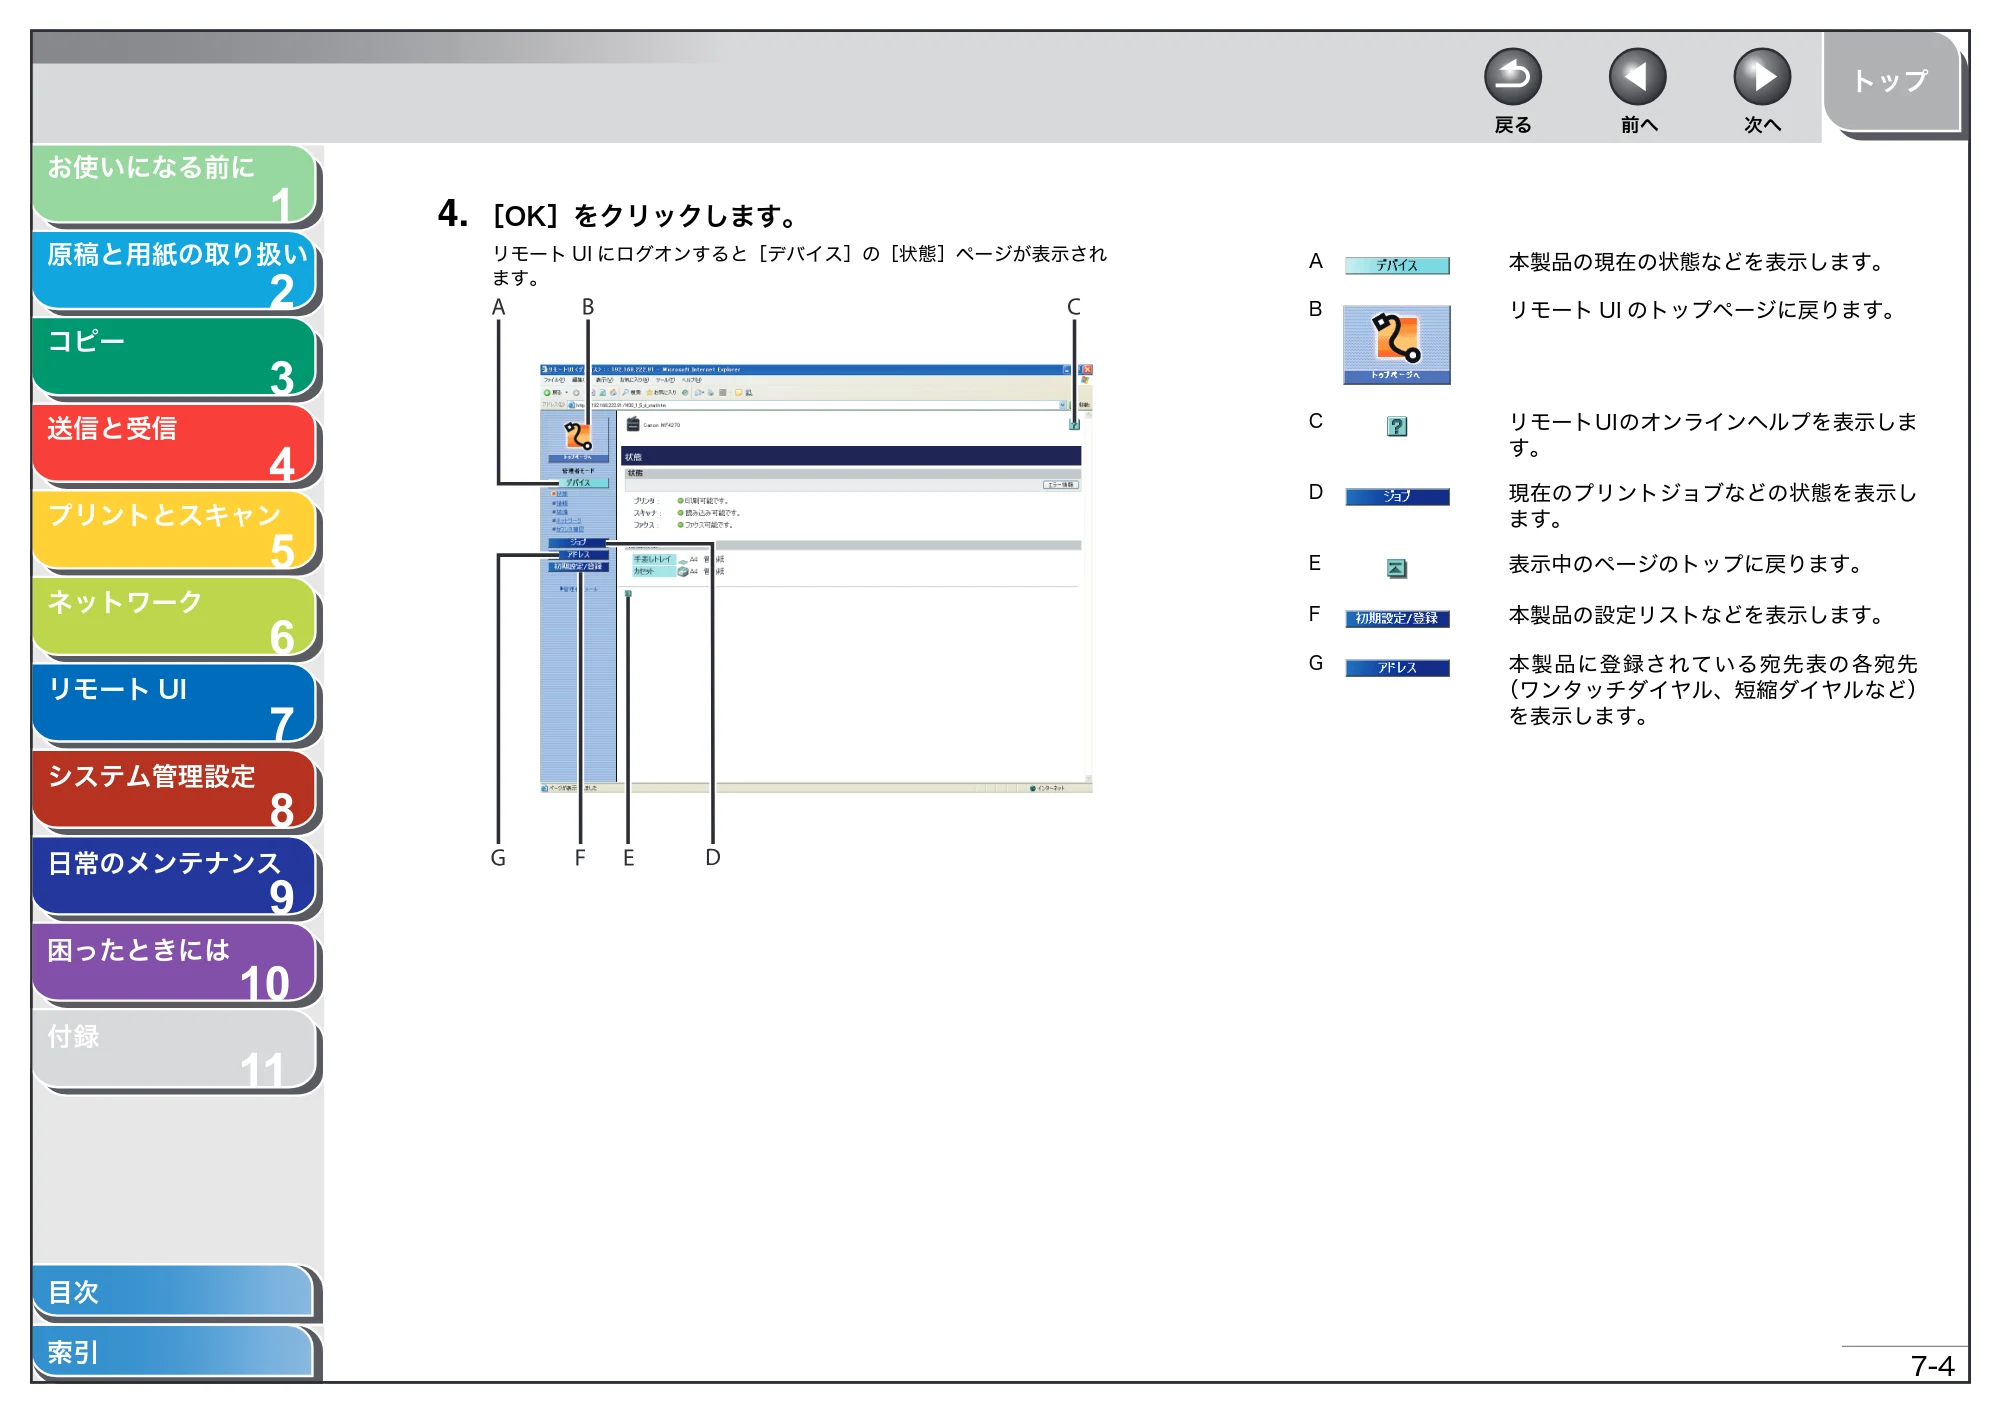Go to 目次 table of contents
2000x1414 pixels.
tap(173, 1292)
